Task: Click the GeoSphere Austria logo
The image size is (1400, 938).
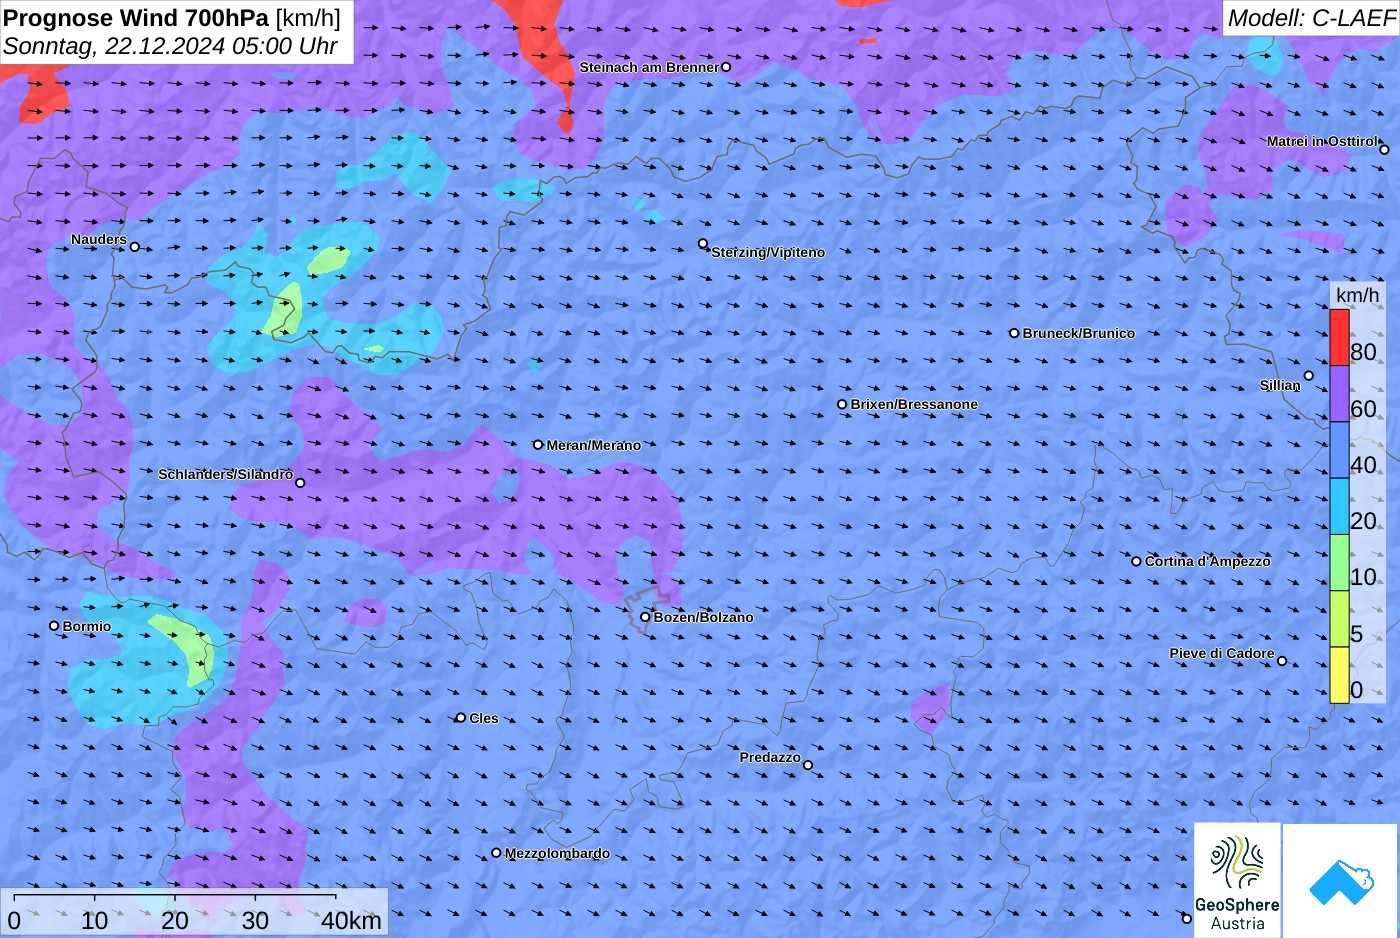Action: click(1237, 880)
